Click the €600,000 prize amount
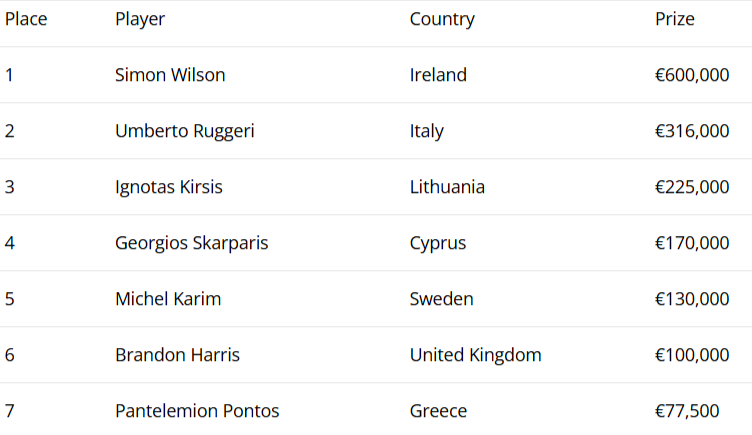752x435 pixels. coord(692,75)
